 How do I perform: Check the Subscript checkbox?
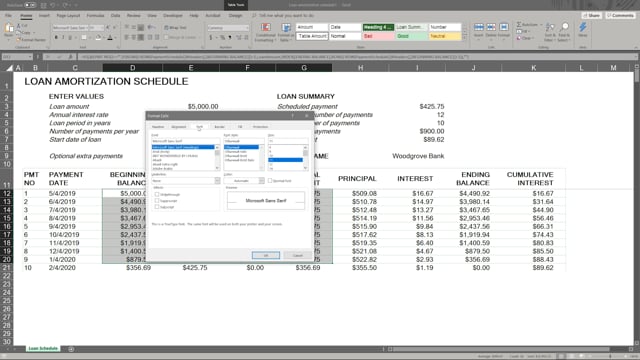coord(157,207)
